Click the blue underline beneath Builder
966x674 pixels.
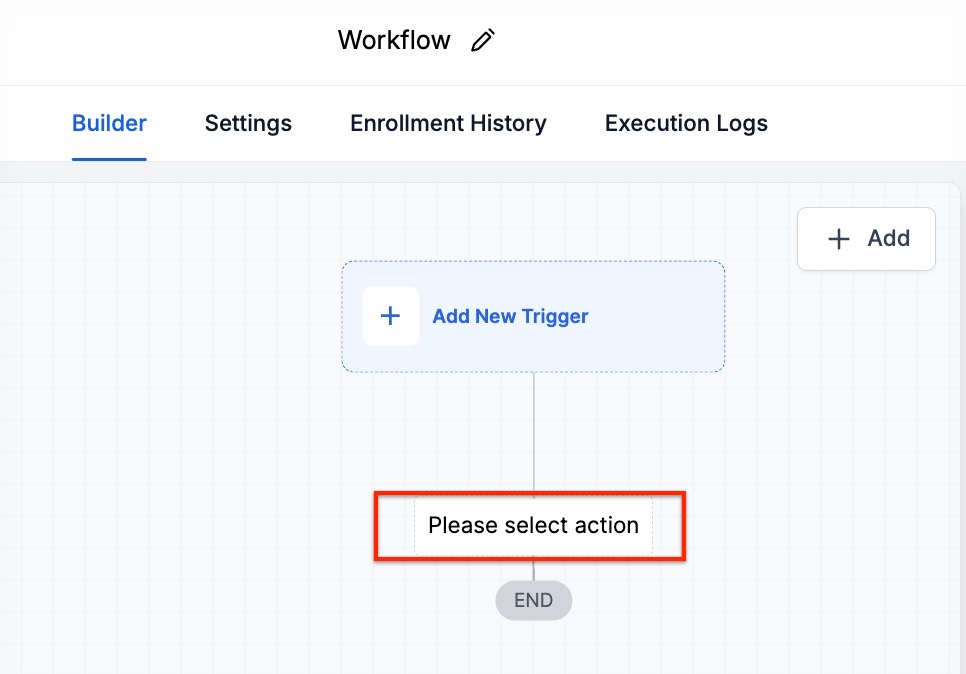109,159
